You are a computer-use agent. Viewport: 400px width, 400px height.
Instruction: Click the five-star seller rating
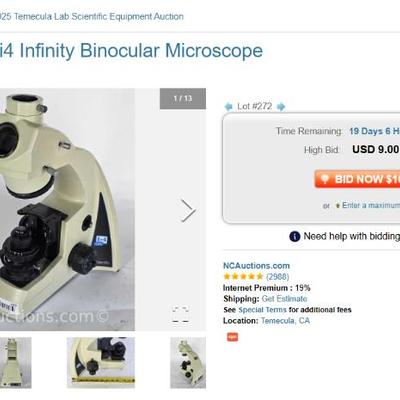pyautogui.click(x=243, y=276)
